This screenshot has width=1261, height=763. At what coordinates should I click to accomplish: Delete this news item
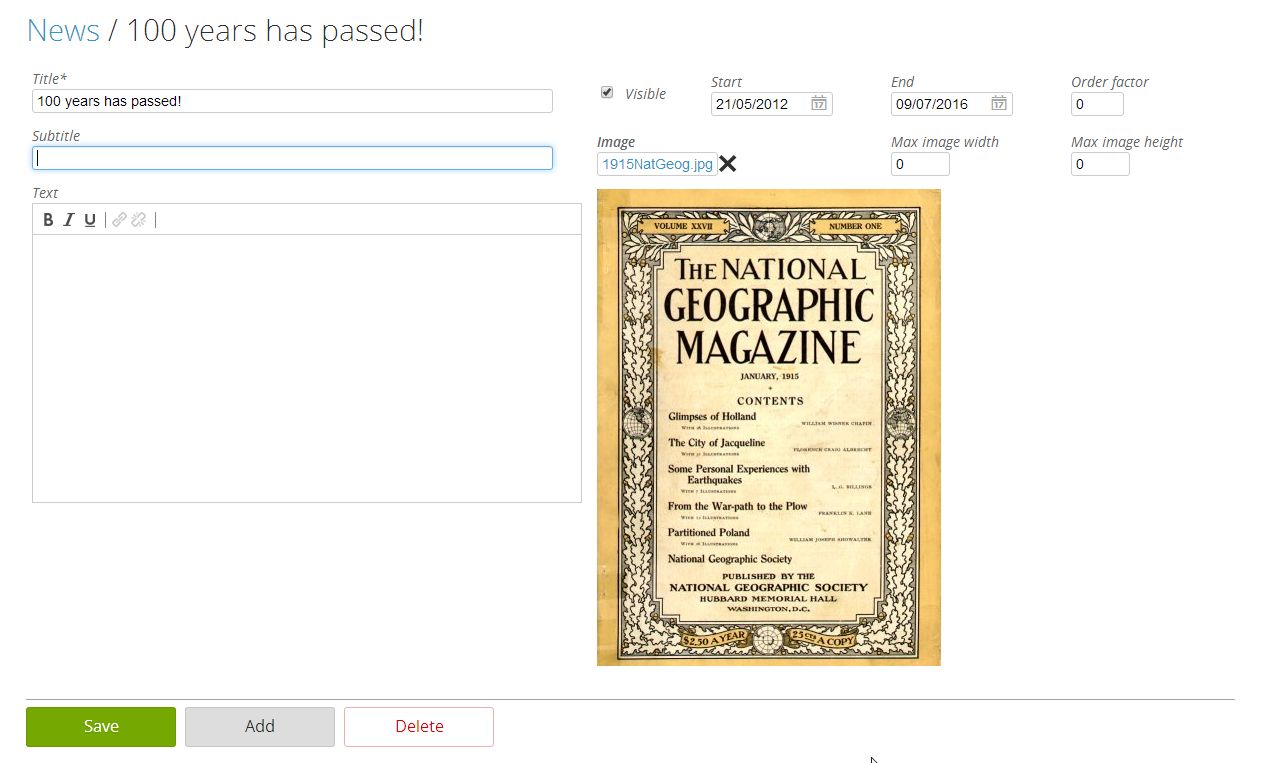click(x=419, y=727)
